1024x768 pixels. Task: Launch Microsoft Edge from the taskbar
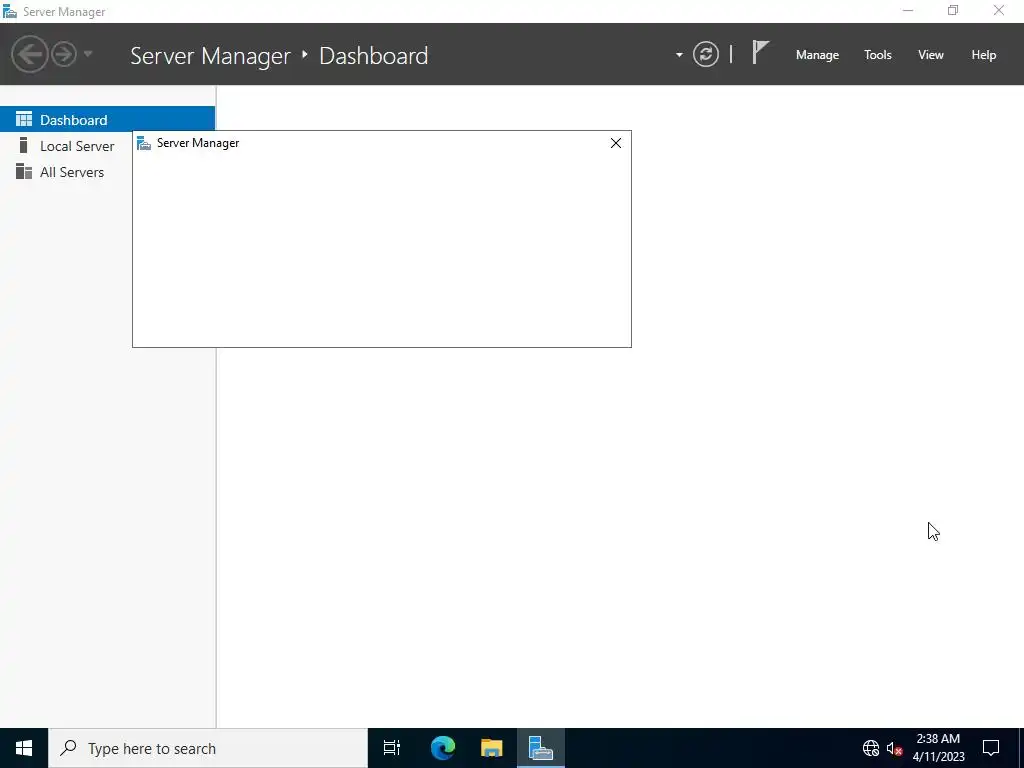443,748
